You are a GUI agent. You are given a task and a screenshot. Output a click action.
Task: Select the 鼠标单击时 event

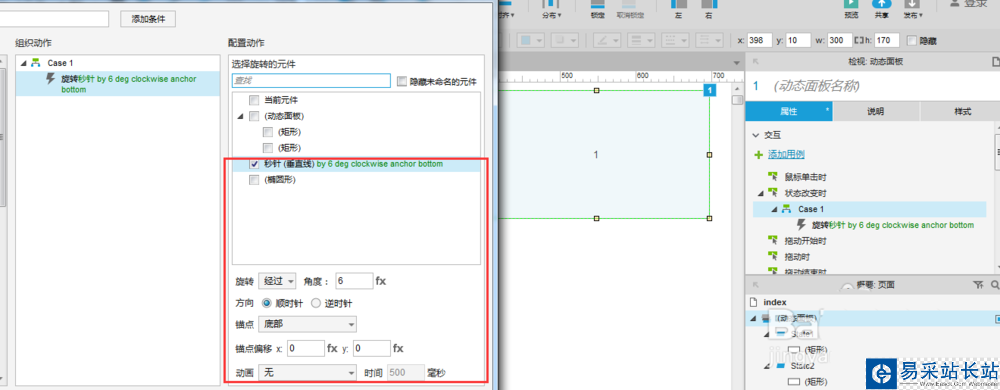coord(805,177)
